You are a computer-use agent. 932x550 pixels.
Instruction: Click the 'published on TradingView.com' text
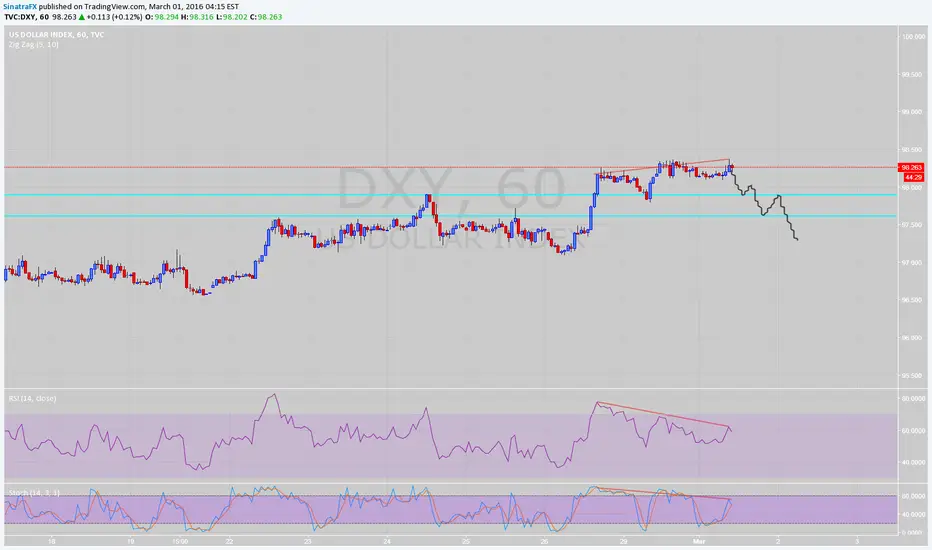93,7
